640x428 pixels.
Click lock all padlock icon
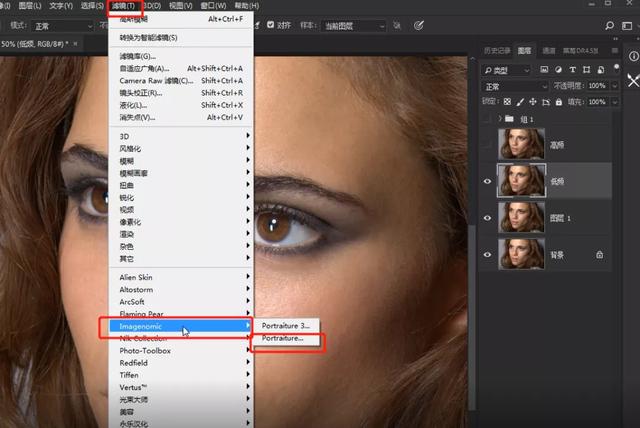coord(559,102)
